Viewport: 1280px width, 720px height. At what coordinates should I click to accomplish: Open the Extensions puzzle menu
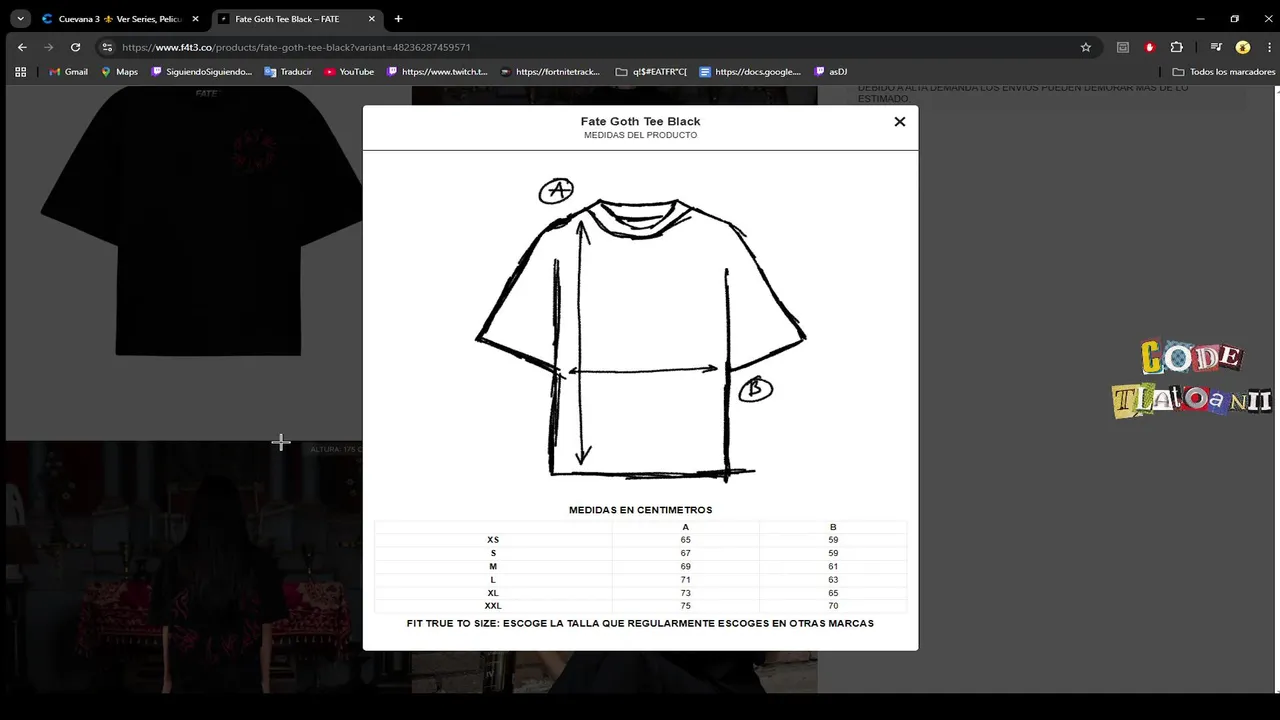pos(1176,47)
